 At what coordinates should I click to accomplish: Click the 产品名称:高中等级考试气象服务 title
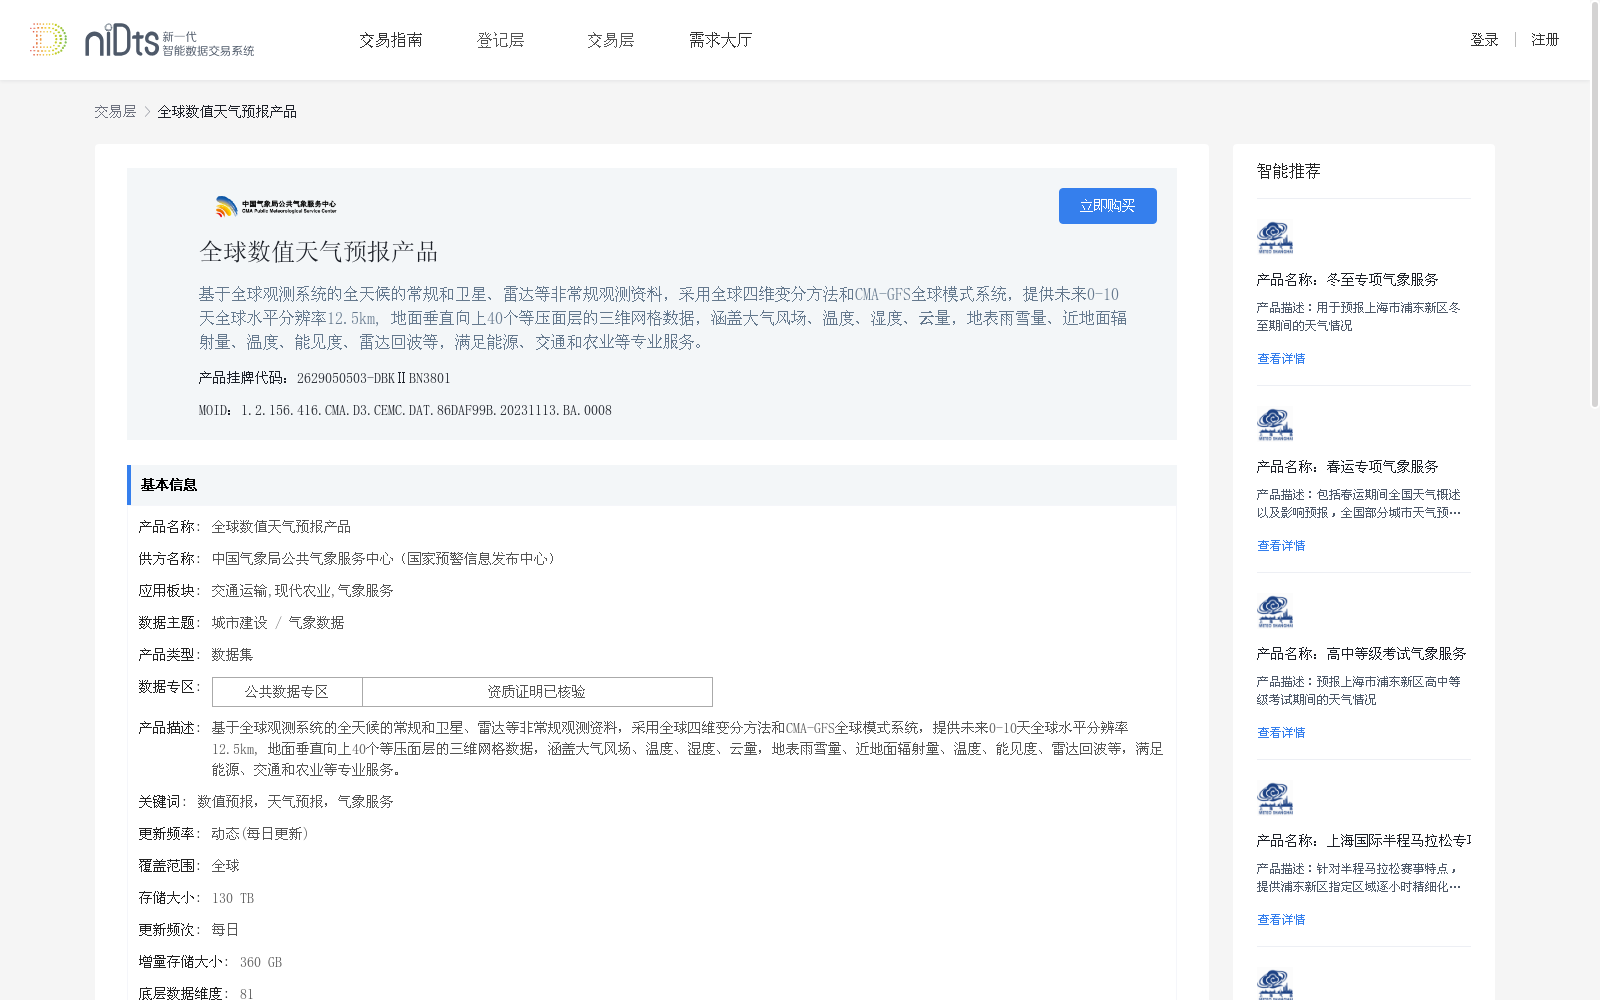[1362, 654]
